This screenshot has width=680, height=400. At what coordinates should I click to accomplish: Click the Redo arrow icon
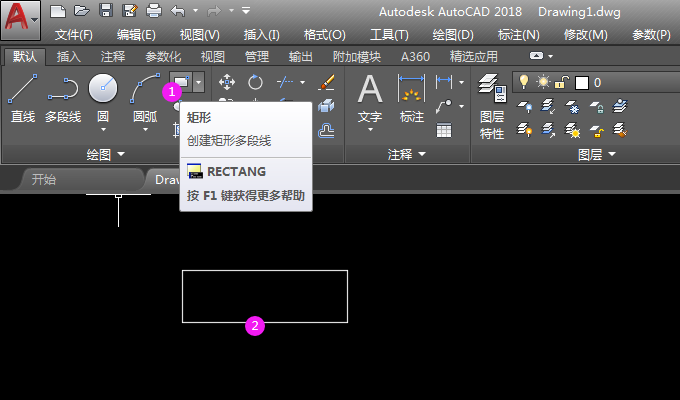214,10
